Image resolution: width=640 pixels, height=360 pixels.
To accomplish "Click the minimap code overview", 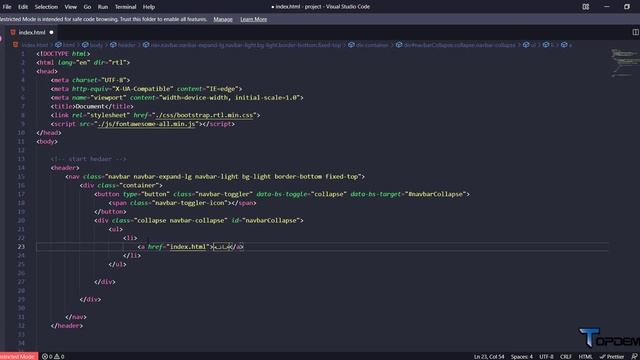I will [624, 63].
